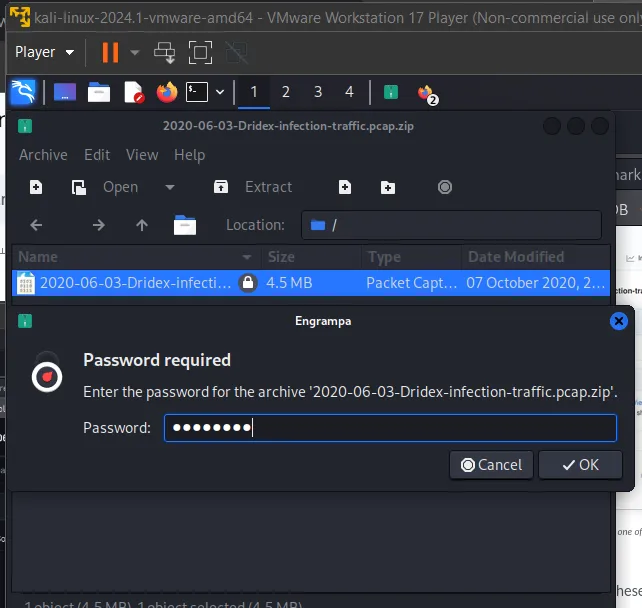This screenshot has height=608, width=642.
Task: Click the Password input field
Action: (390, 428)
